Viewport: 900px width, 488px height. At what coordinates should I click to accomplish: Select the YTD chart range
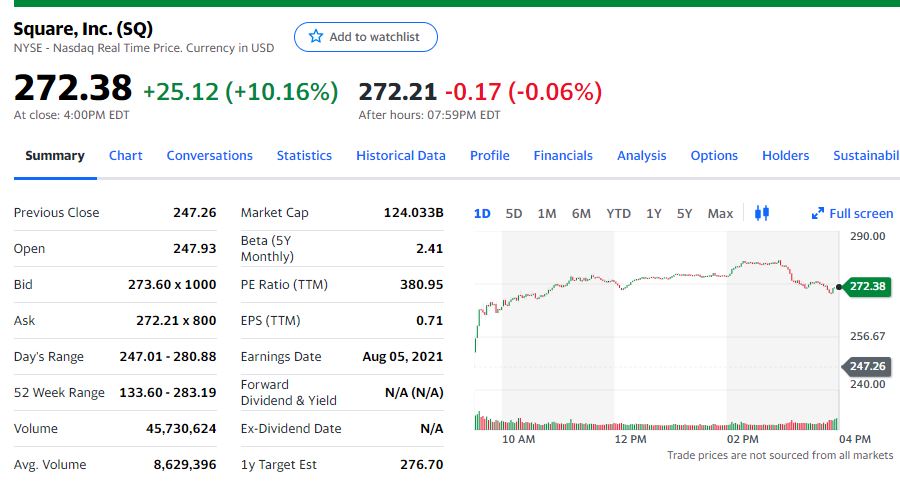coord(619,213)
